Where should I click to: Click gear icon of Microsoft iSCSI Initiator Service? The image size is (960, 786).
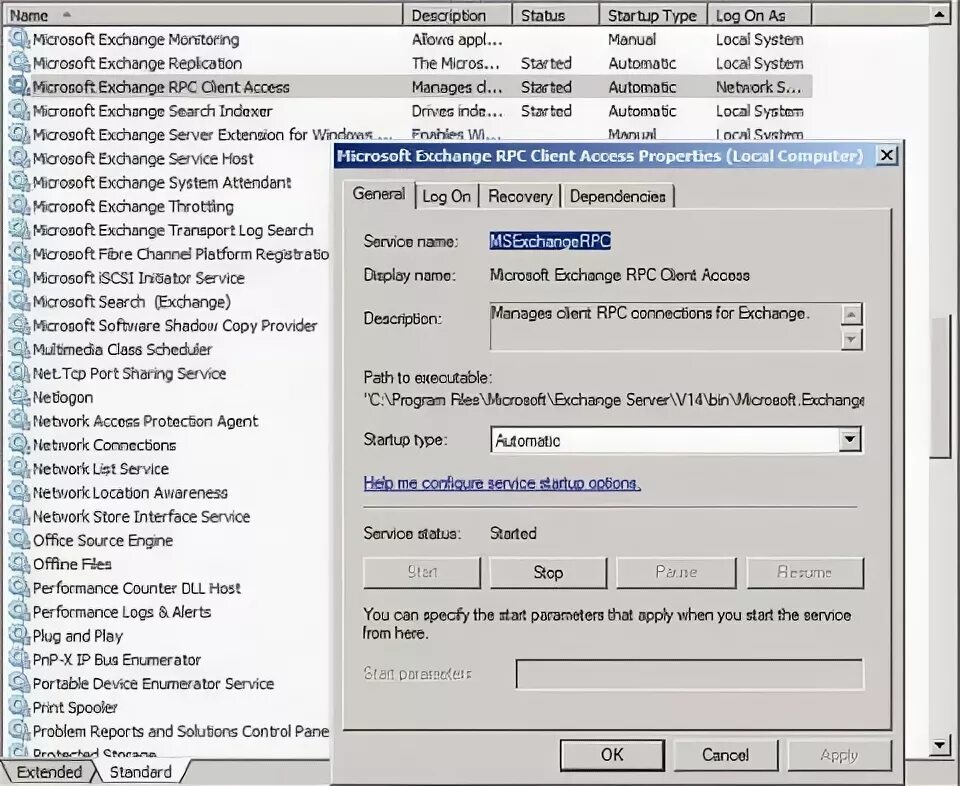(x=19, y=279)
